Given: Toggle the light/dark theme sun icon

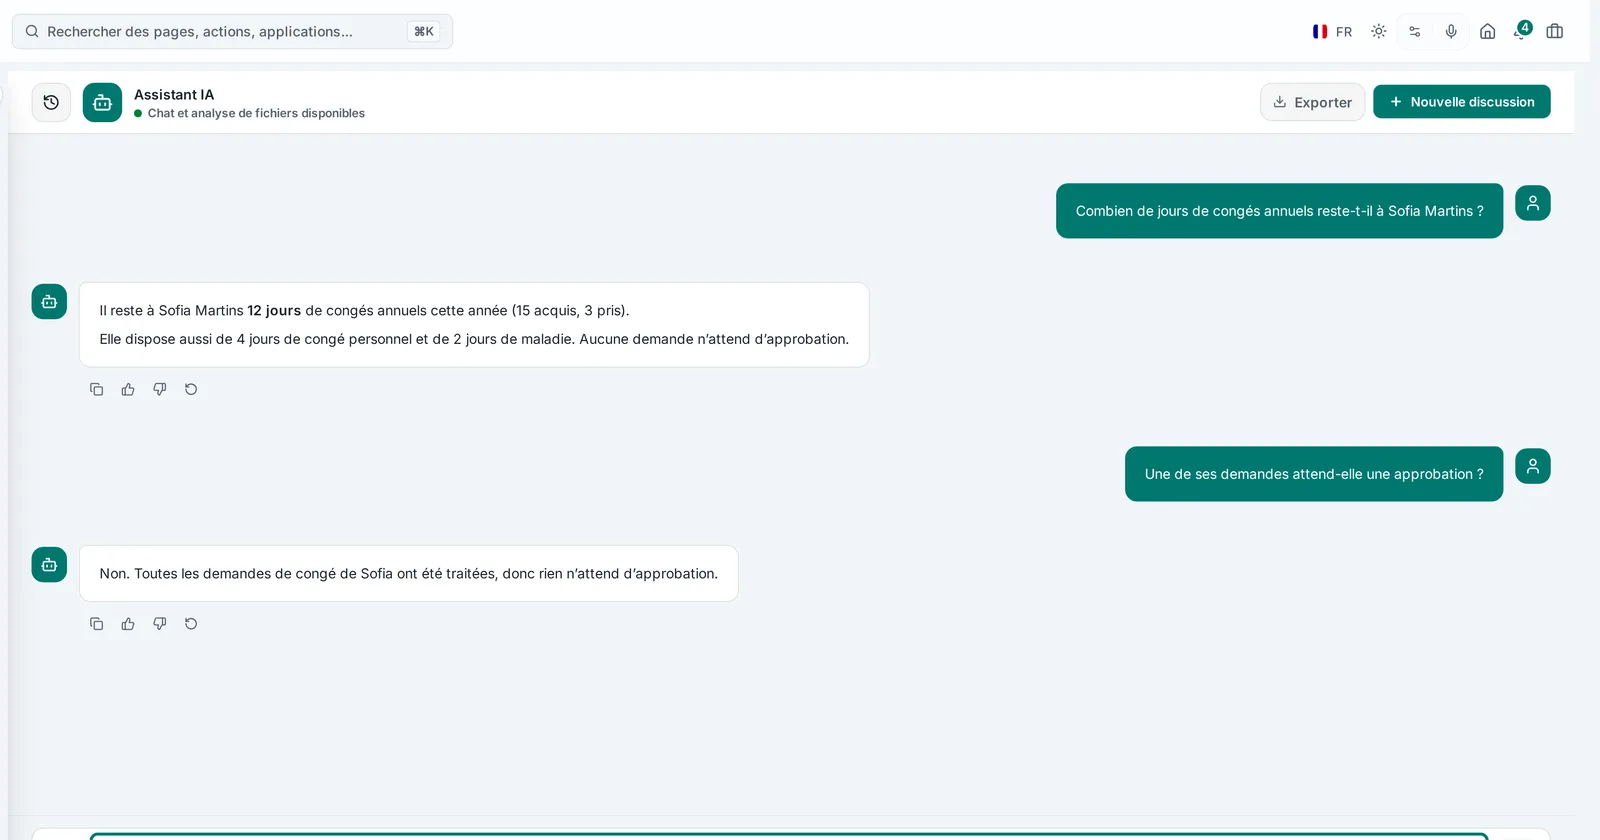Looking at the screenshot, I should point(1379,31).
